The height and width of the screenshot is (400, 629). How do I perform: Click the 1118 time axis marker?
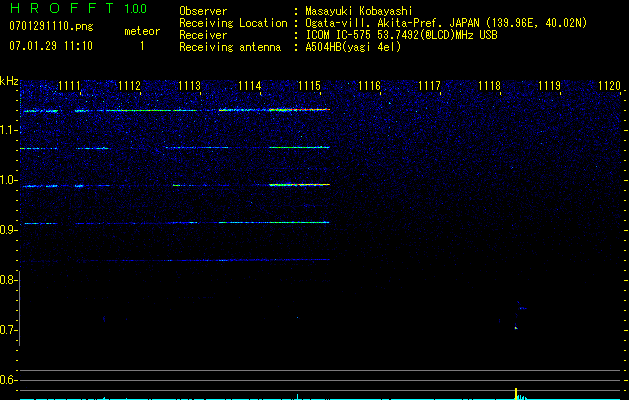click(489, 86)
